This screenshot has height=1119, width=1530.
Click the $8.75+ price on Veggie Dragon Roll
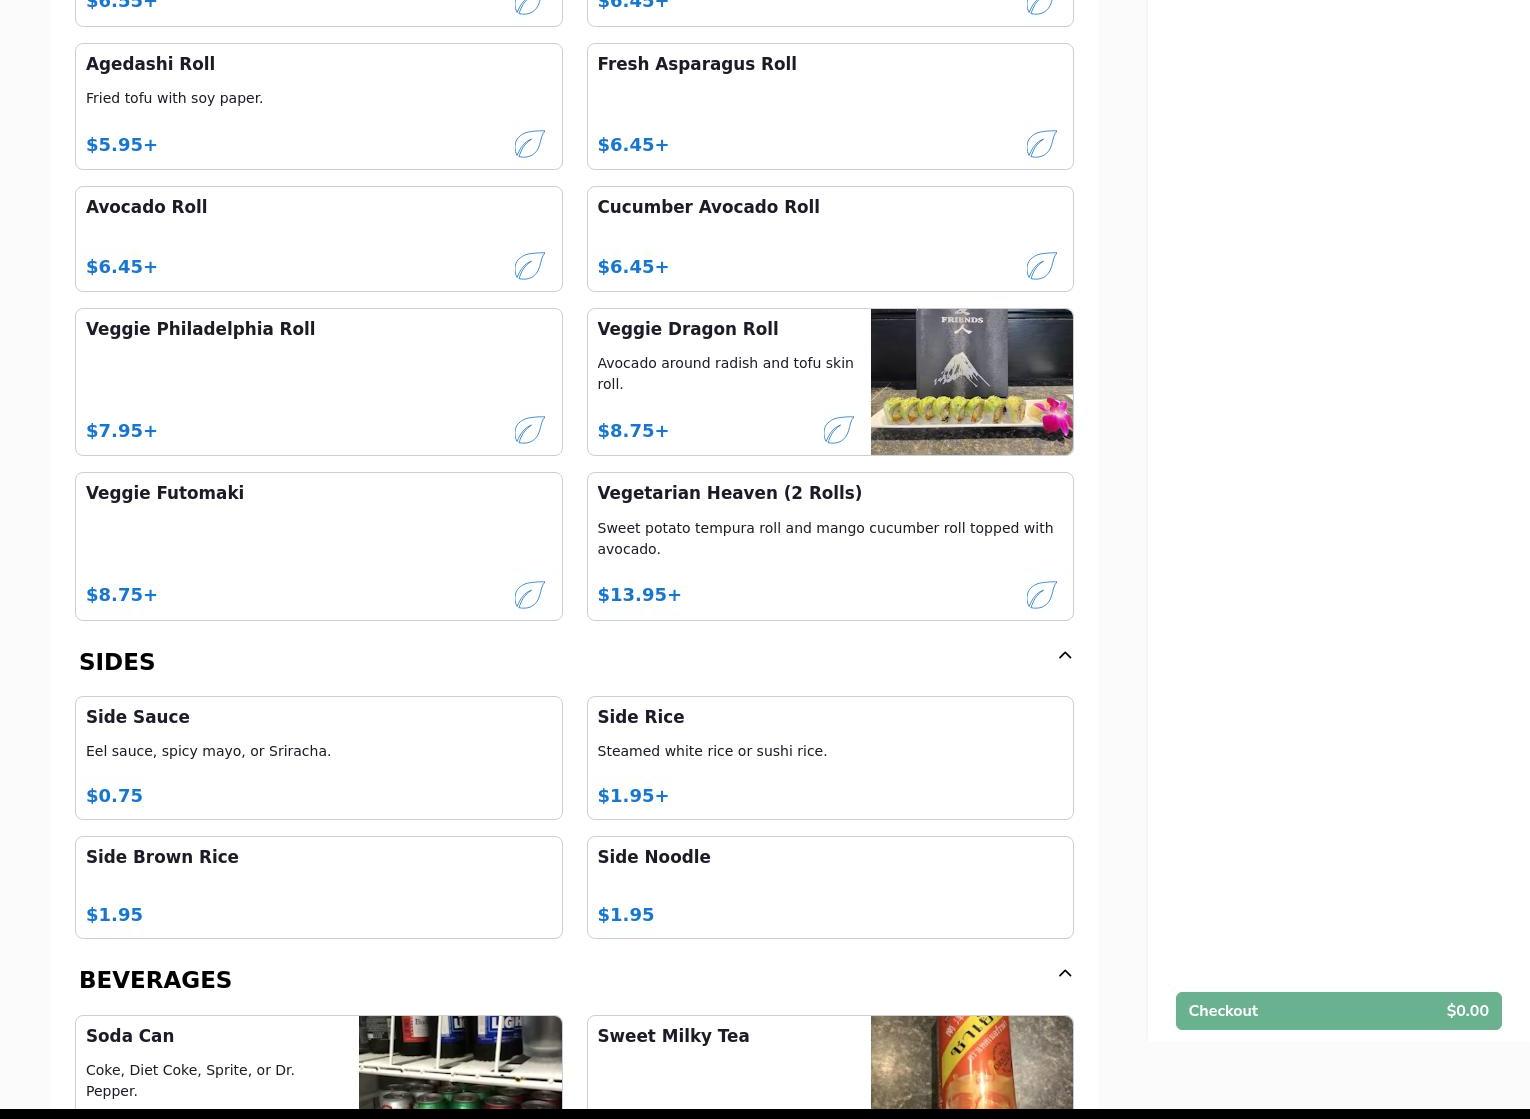tap(633, 431)
